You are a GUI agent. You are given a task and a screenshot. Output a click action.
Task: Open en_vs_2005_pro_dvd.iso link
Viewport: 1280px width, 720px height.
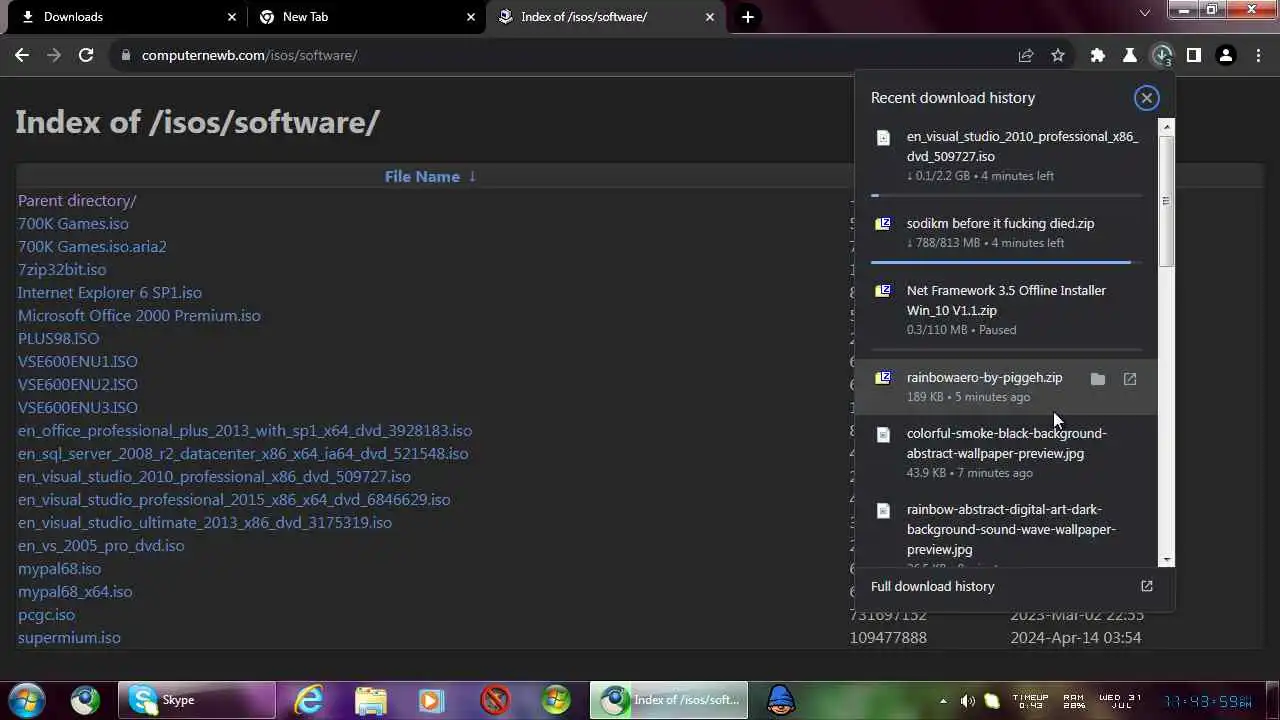point(101,545)
